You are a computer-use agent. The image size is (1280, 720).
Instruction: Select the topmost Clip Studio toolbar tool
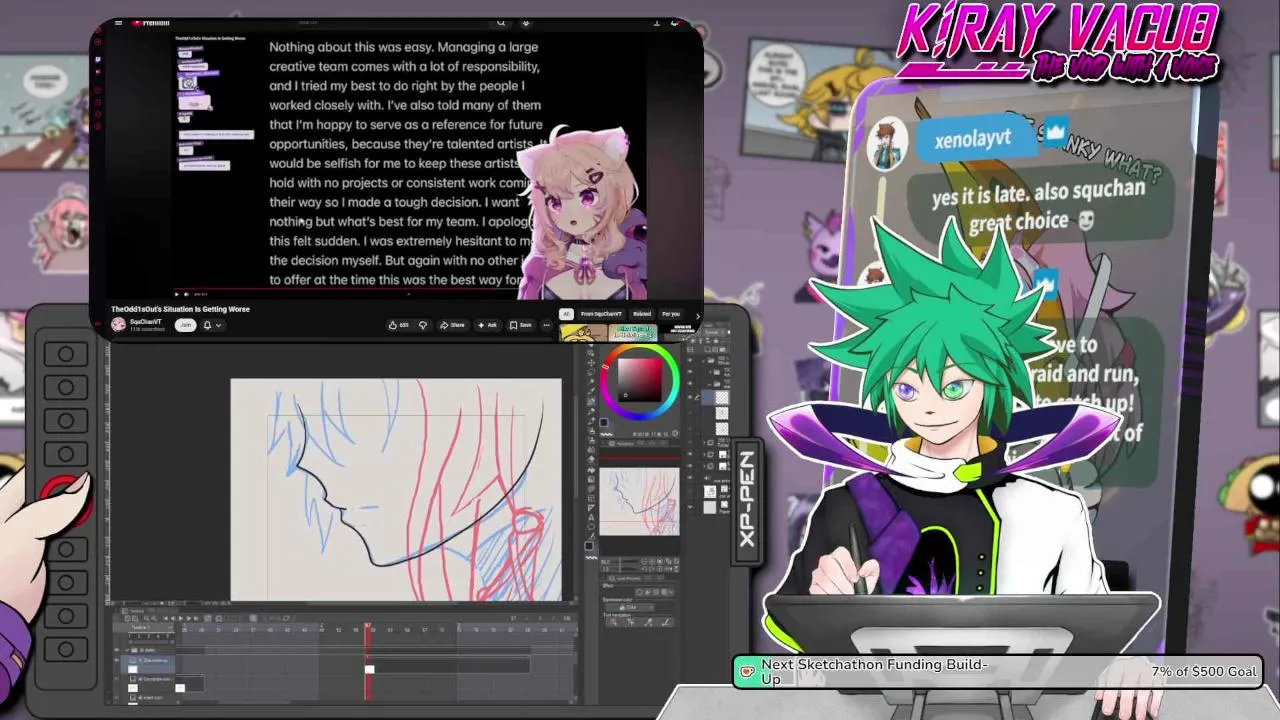coord(591,347)
